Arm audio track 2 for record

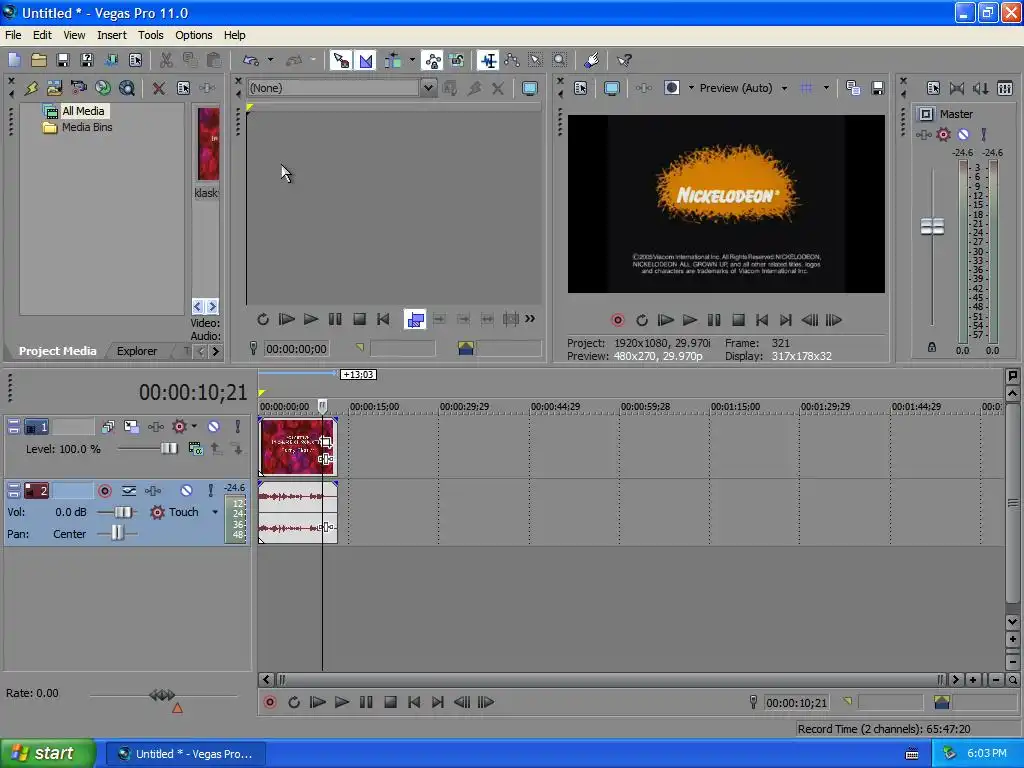click(104, 490)
